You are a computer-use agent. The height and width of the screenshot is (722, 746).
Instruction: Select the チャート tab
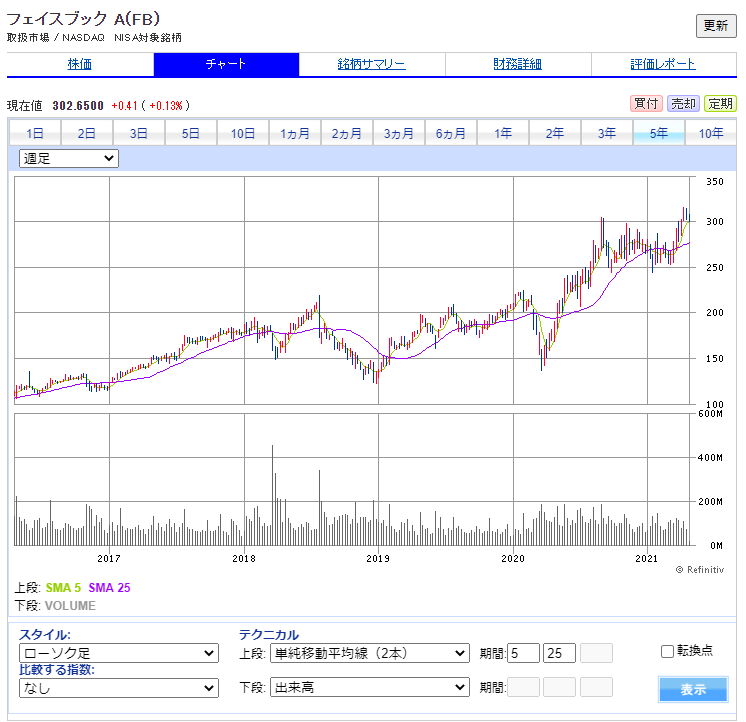pyautogui.click(x=226, y=64)
